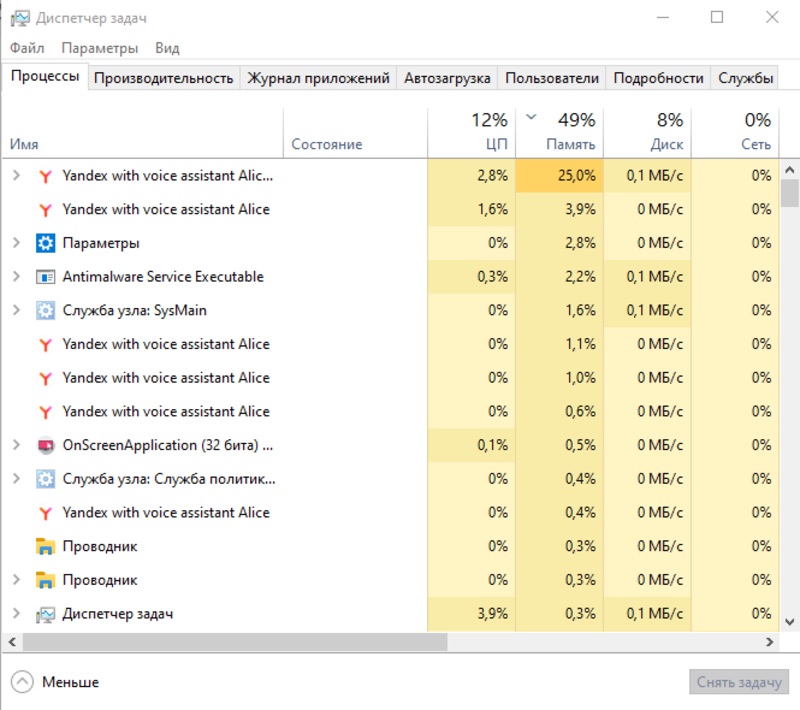The image size is (800, 710).
Task: Click the Yandex icon in the 25,0% memory row
Action: pyautogui.click(x=45, y=176)
